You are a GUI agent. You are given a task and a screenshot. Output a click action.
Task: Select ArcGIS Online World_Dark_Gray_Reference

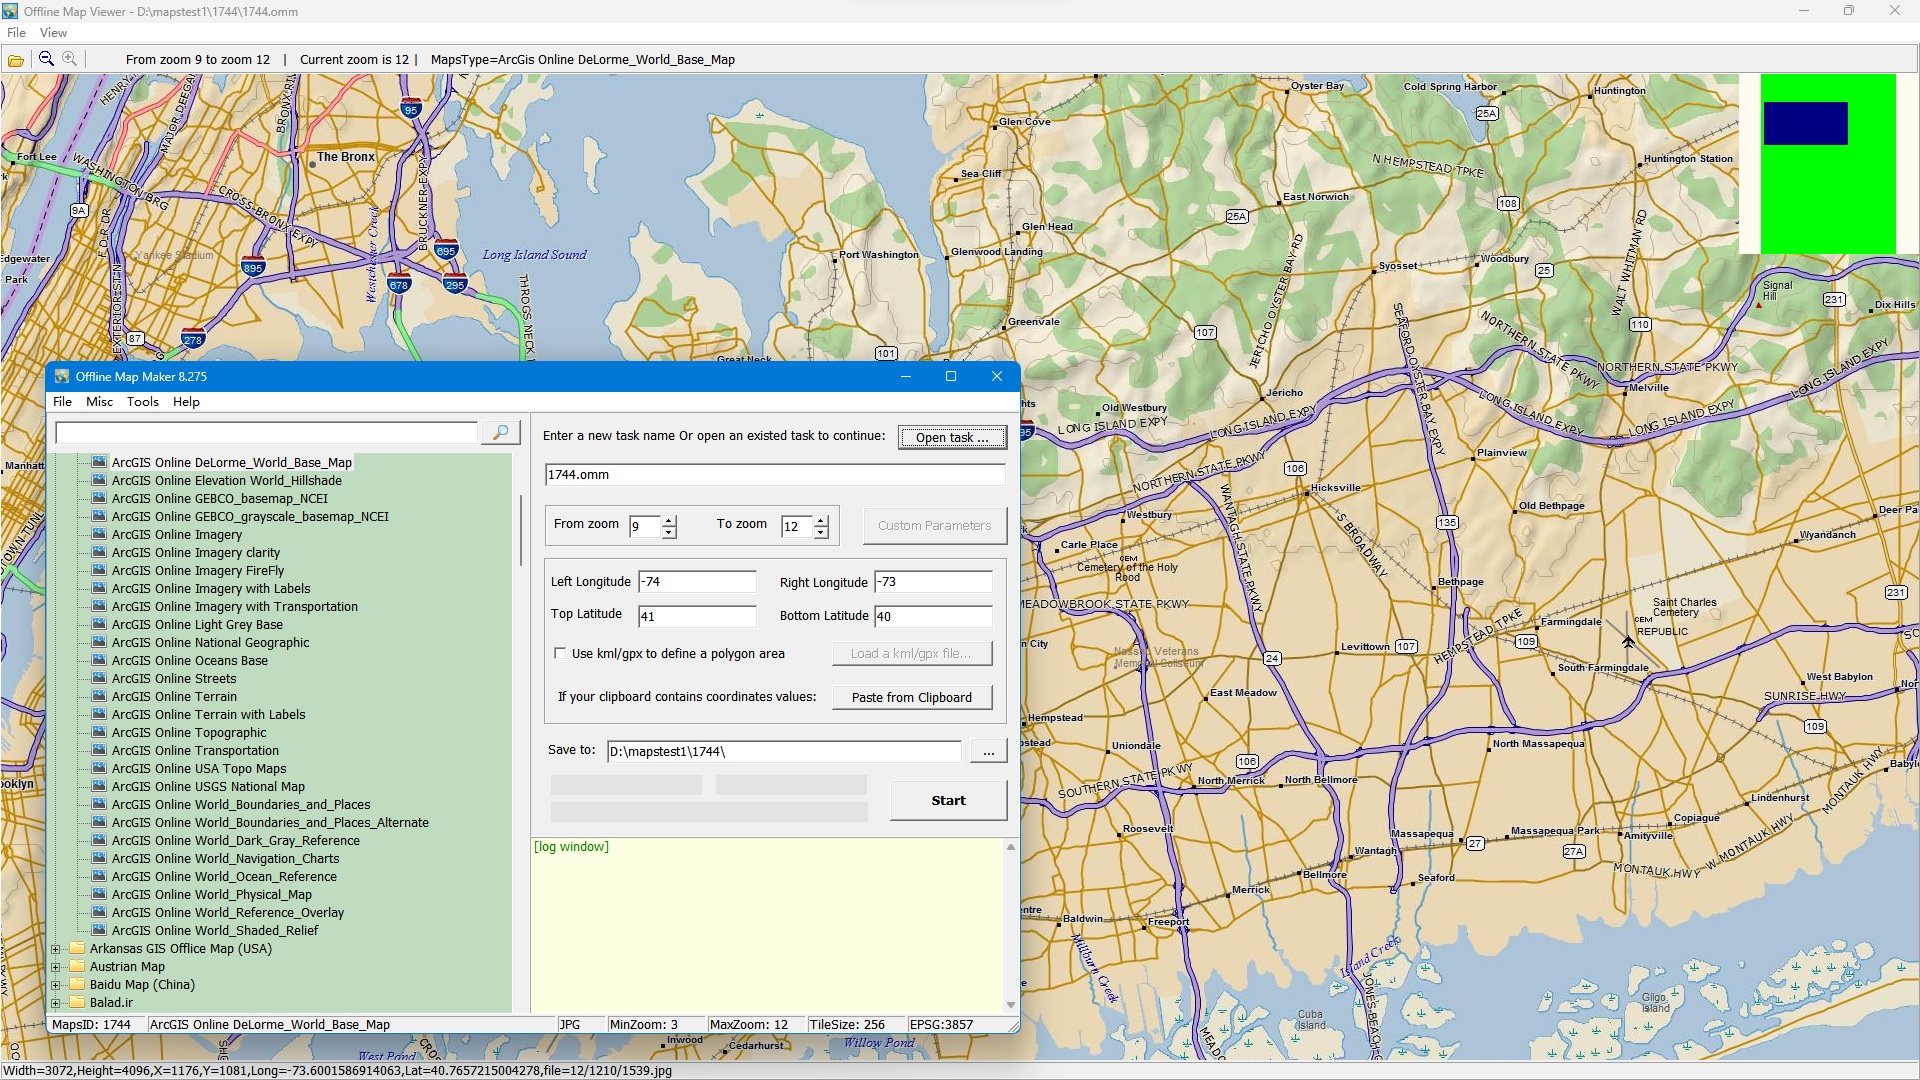(235, 840)
